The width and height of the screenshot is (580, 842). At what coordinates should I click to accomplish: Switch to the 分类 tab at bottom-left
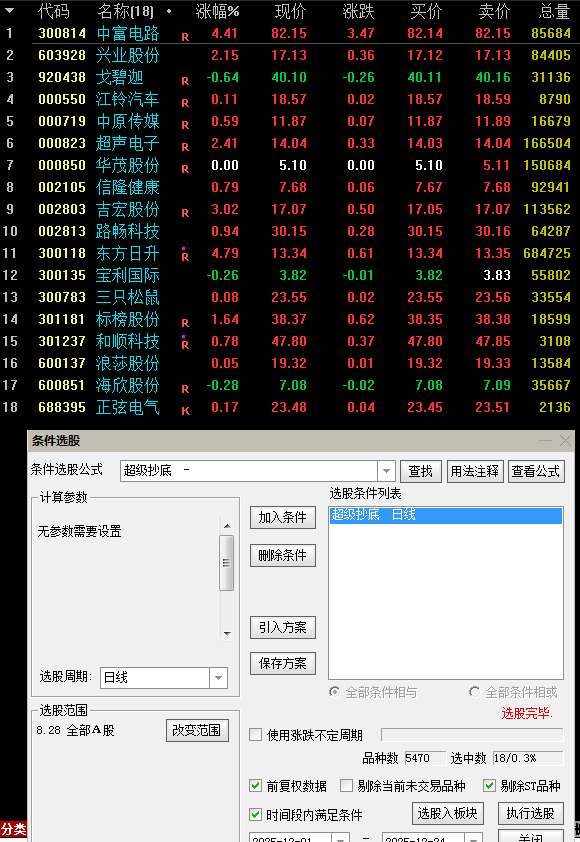click(x=13, y=829)
